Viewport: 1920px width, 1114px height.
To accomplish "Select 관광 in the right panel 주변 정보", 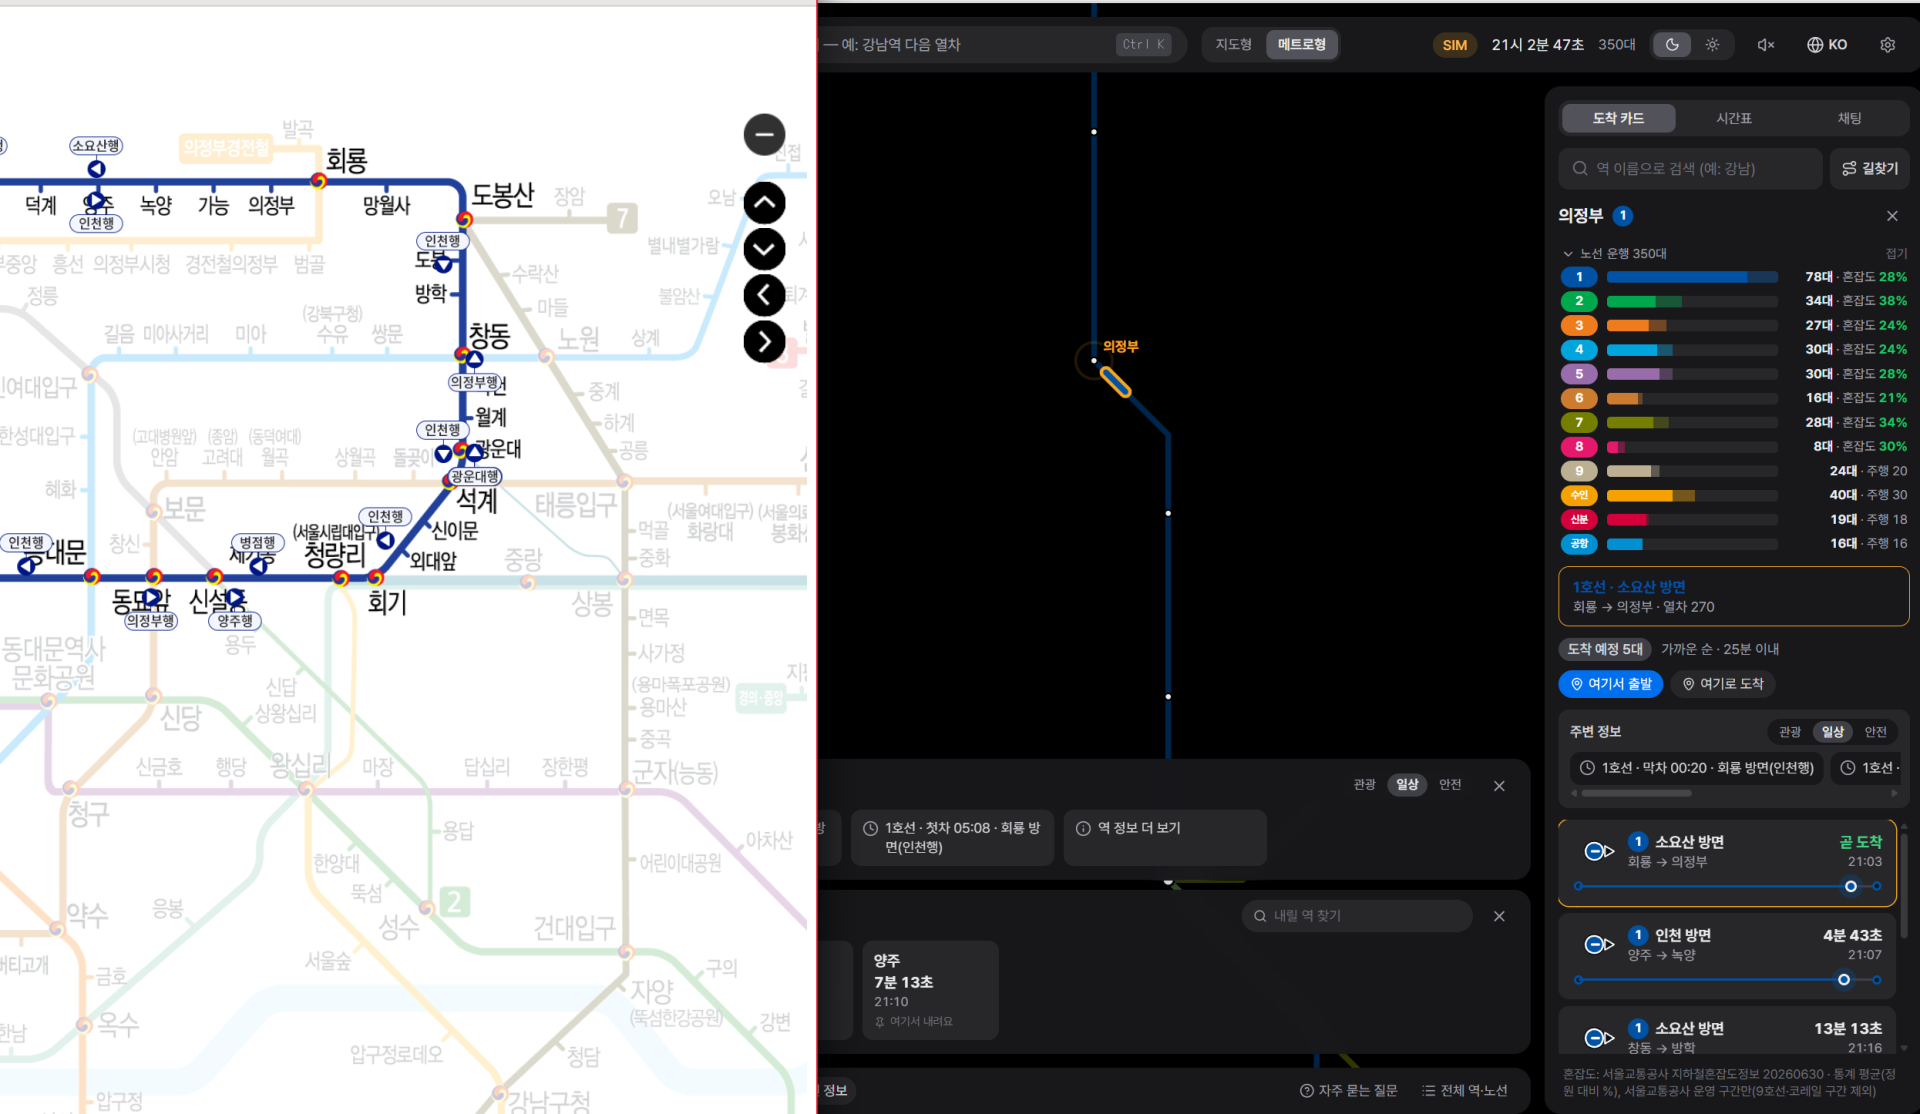I will point(1790,732).
